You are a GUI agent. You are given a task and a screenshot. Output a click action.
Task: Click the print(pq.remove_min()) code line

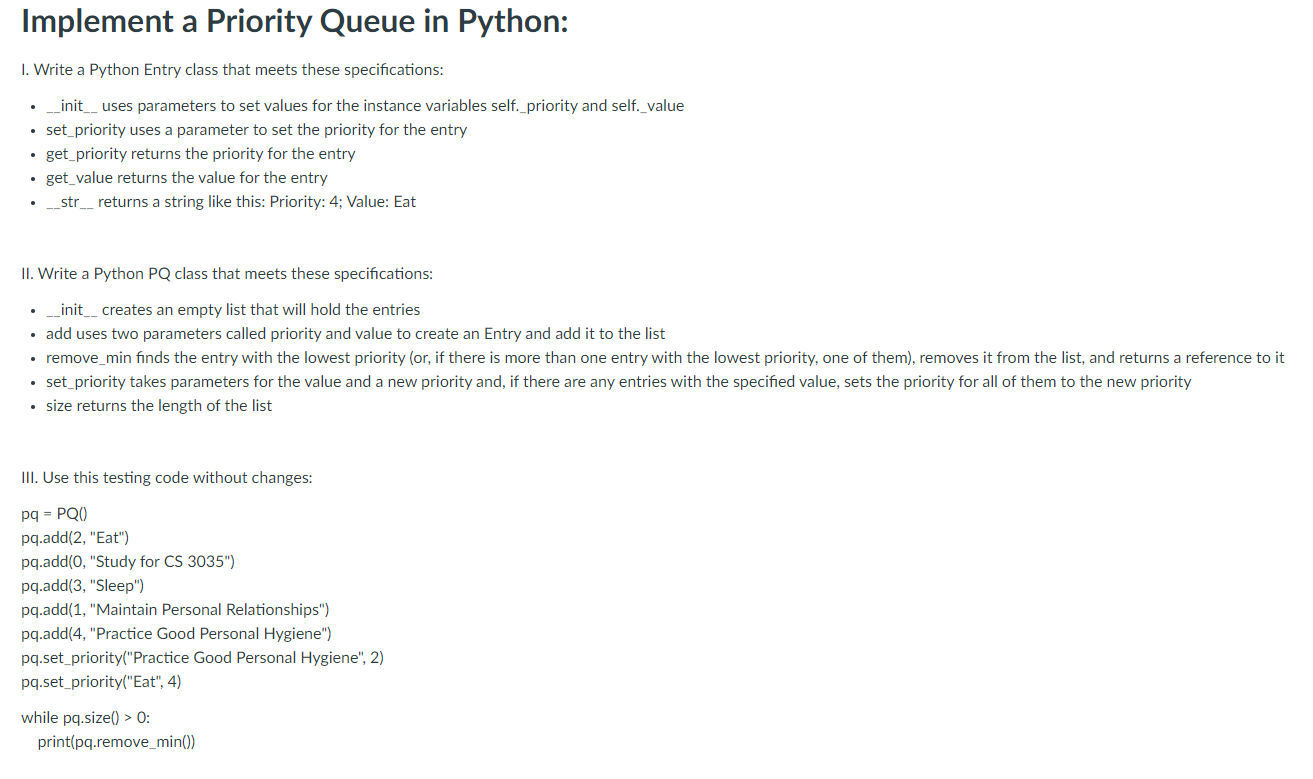click(x=116, y=742)
